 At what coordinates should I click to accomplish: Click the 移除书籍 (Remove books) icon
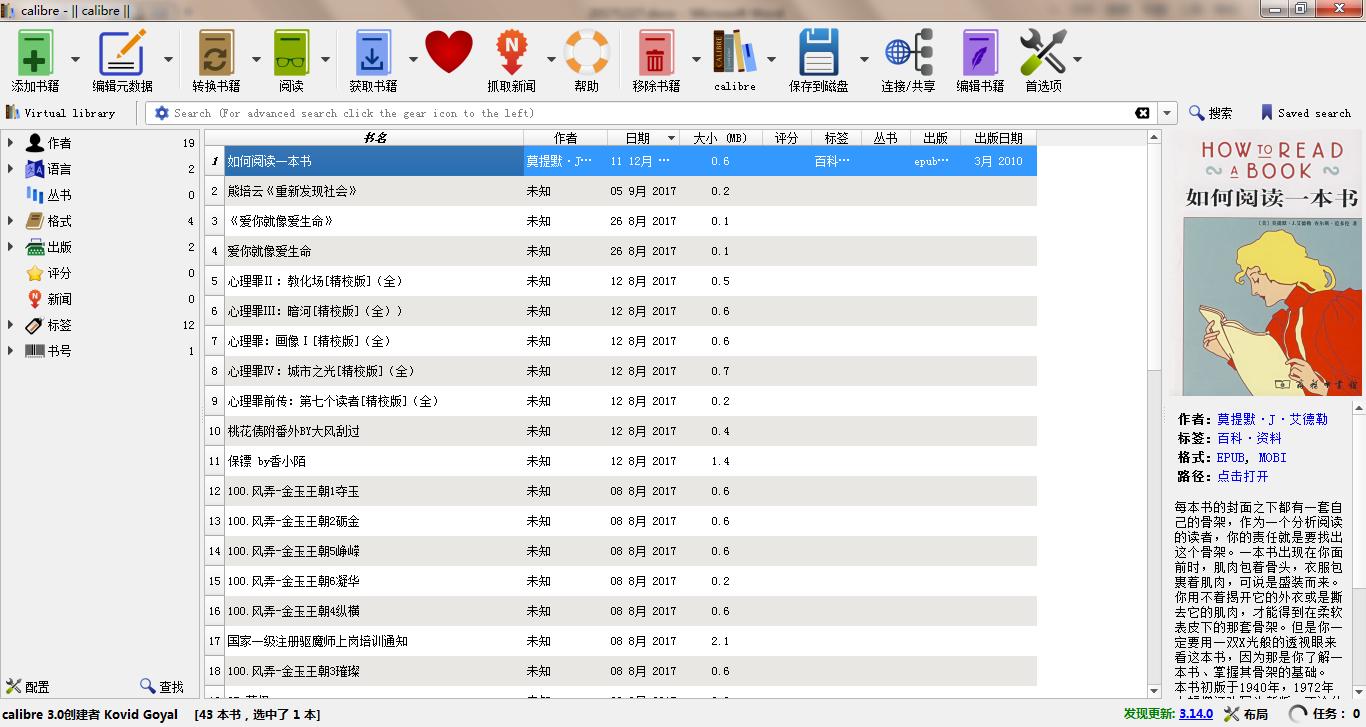[x=655, y=50]
